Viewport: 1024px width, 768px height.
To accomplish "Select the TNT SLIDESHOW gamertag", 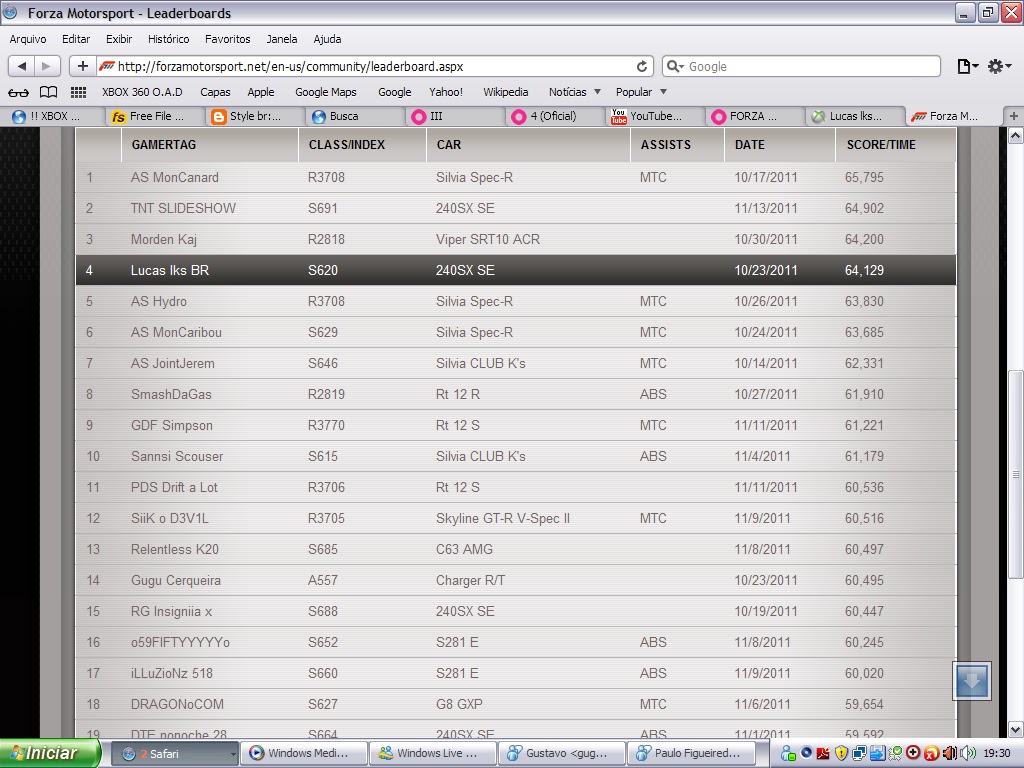I will click(184, 208).
